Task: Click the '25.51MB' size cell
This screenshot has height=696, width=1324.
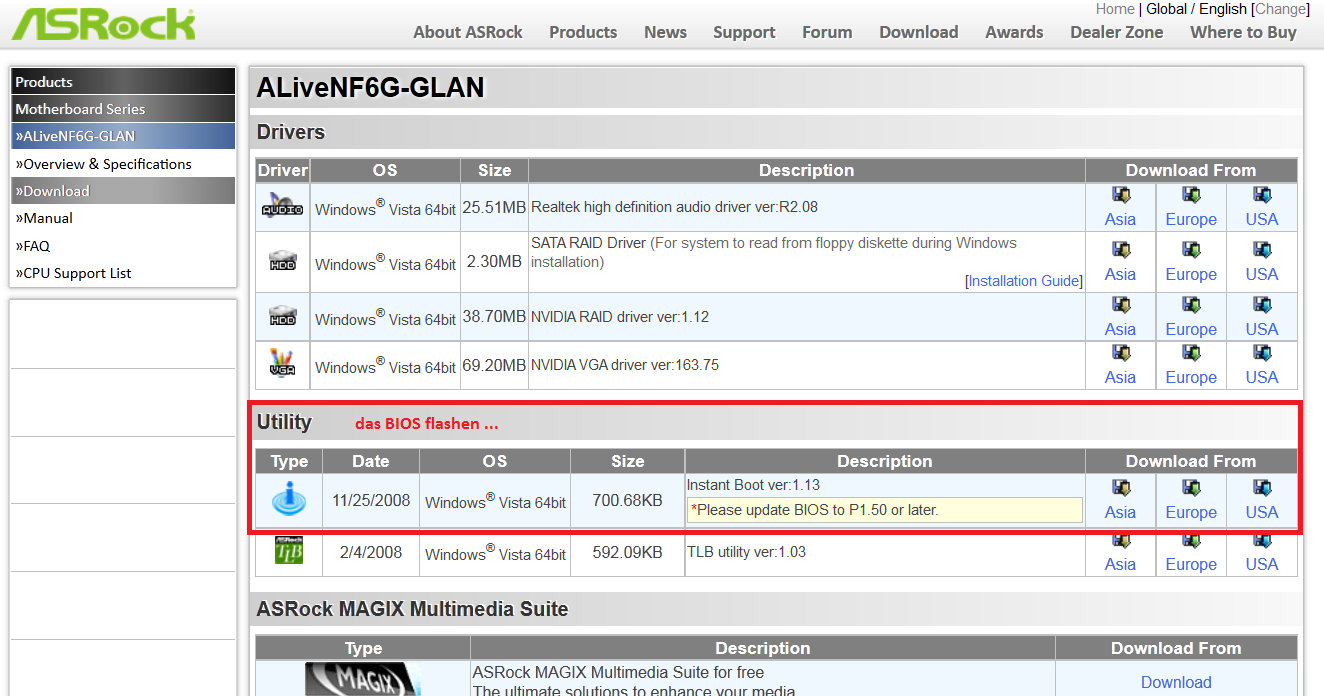Action: (x=494, y=208)
